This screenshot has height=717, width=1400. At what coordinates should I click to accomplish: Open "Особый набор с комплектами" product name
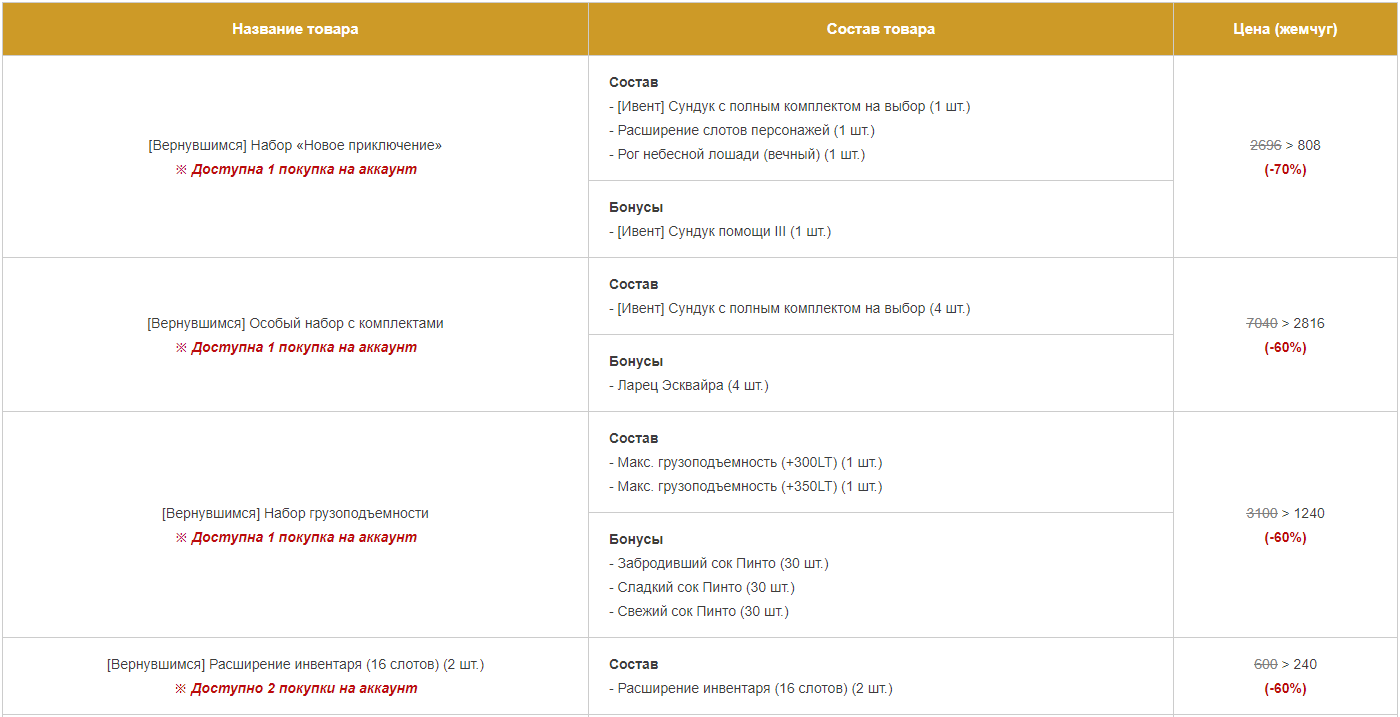(x=295, y=323)
